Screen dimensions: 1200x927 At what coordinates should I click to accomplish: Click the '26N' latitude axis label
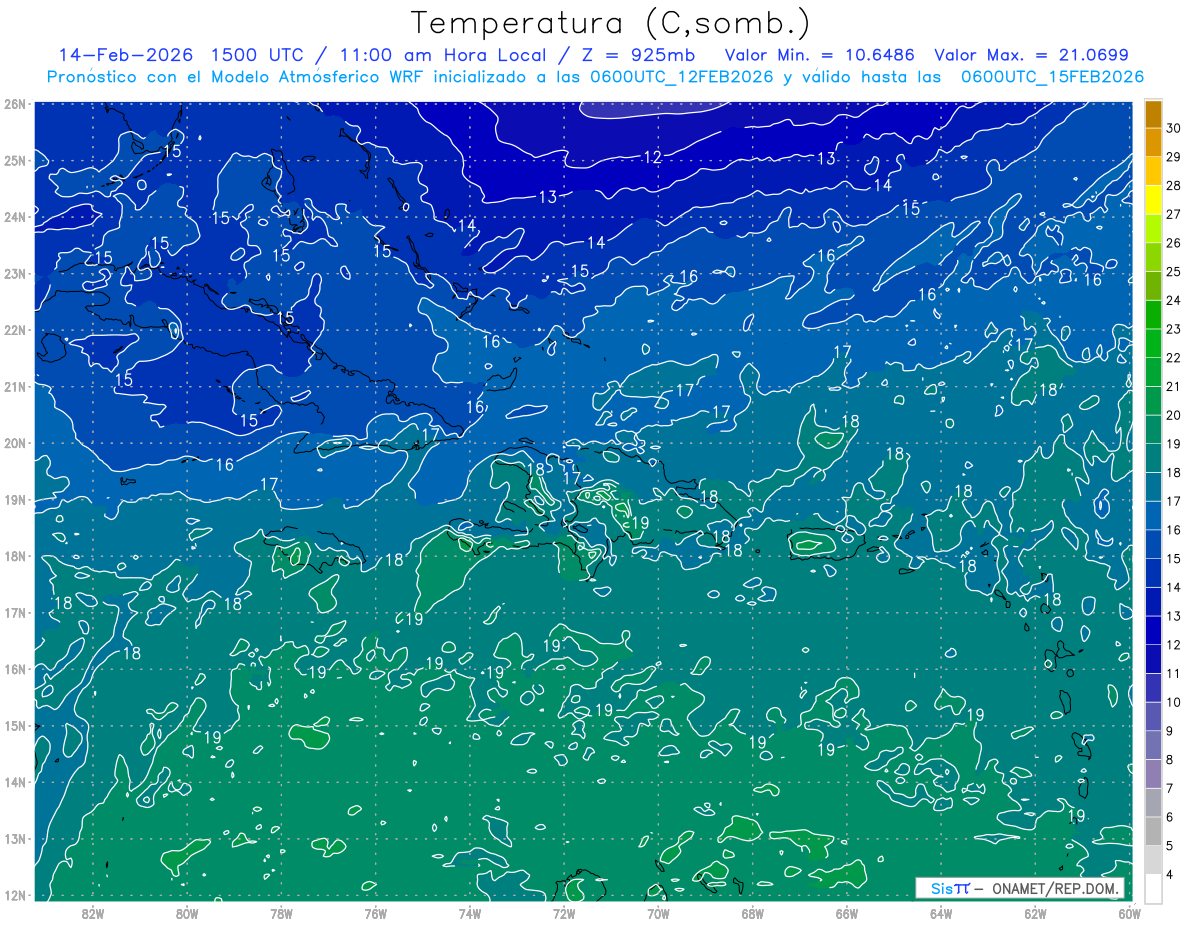click(15, 104)
